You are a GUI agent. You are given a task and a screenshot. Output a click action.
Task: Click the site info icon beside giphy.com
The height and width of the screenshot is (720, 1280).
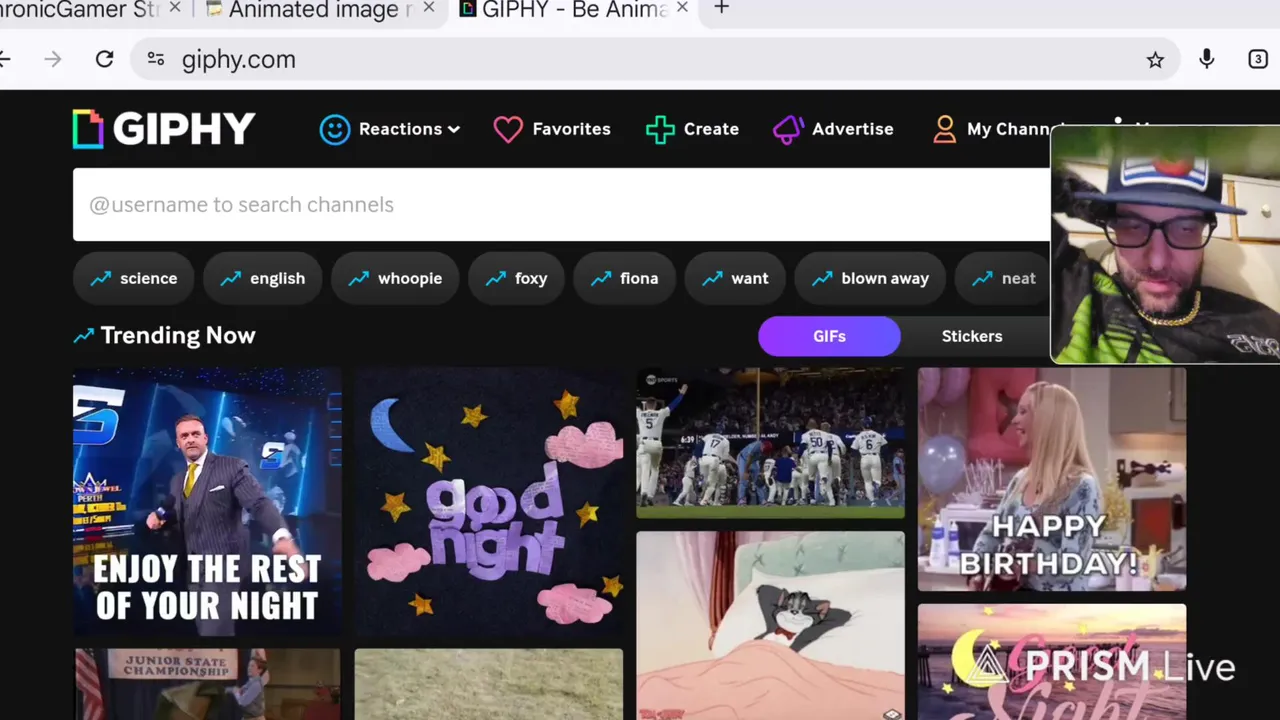[156, 59]
